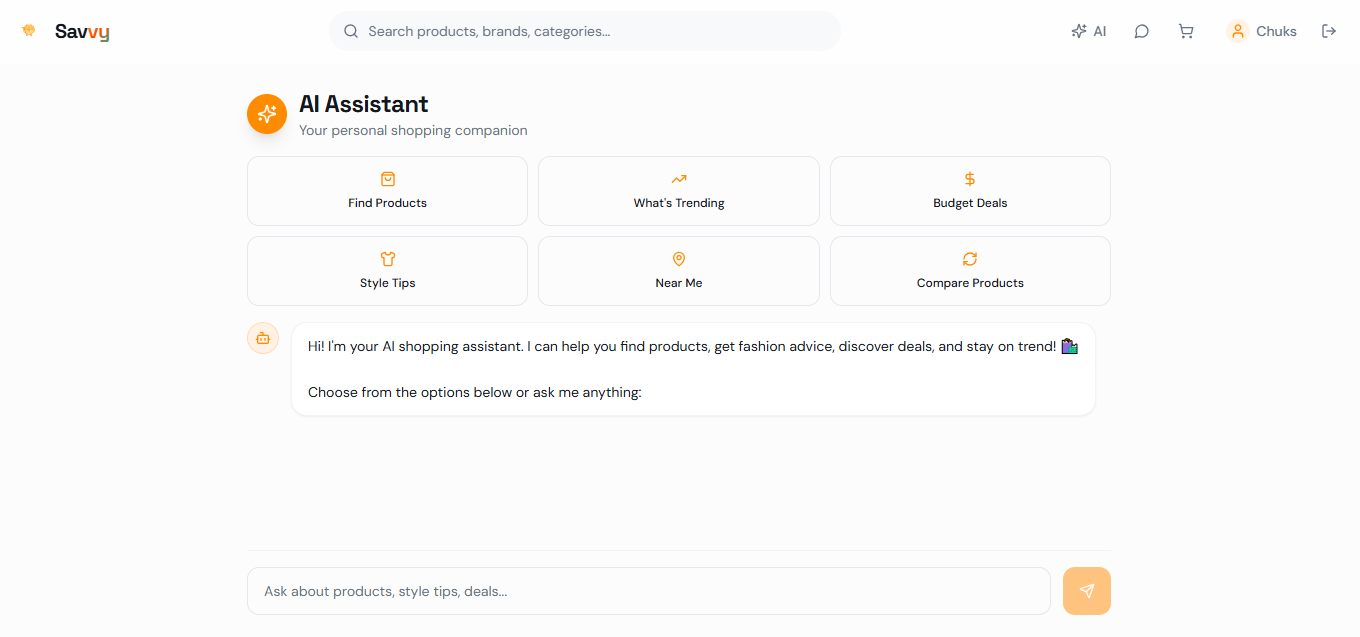The height and width of the screenshot is (637, 1360).
Task: Open the Style Tips suggestion
Action: point(387,271)
